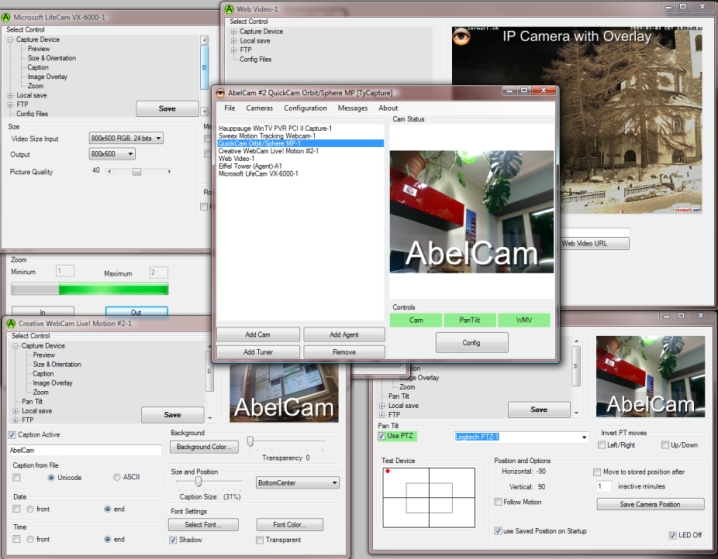Click the eye logo in IP Camera overlay
Viewport: 718px width, 559px height.
click(461, 37)
